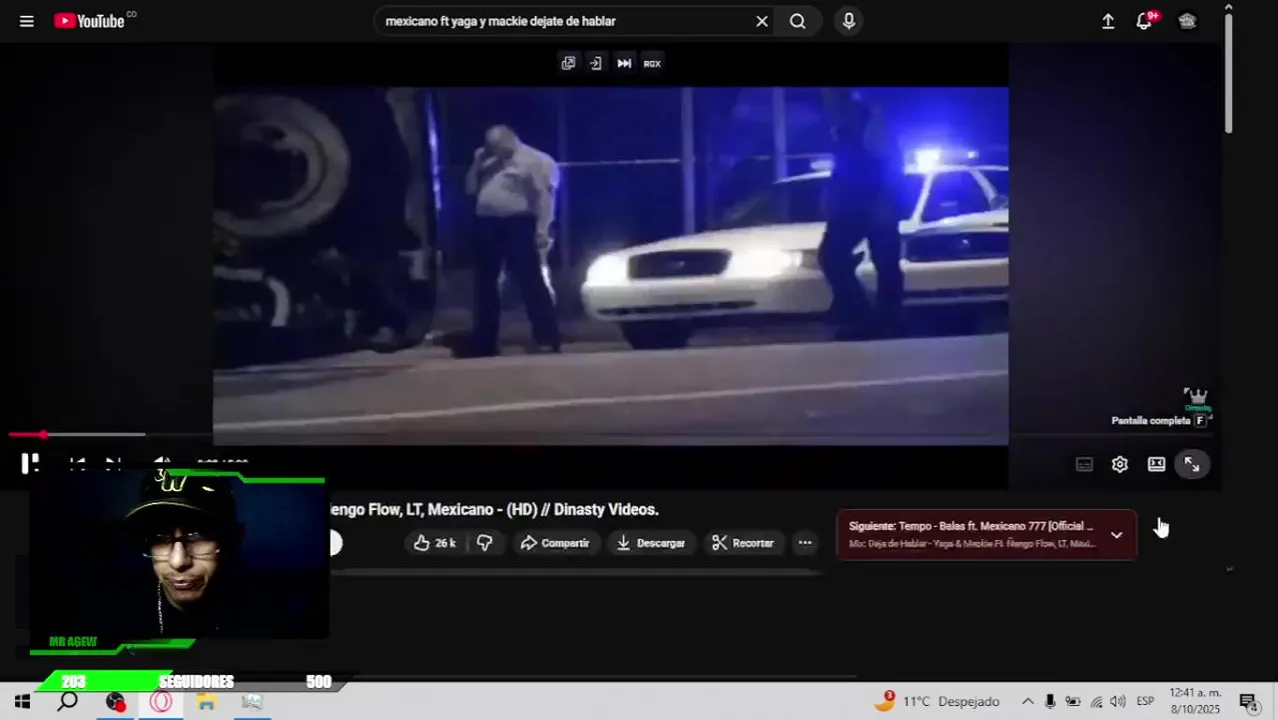Open the upload/create video icon
This screenshot has width=1278, height=720.
(1108, 21)
